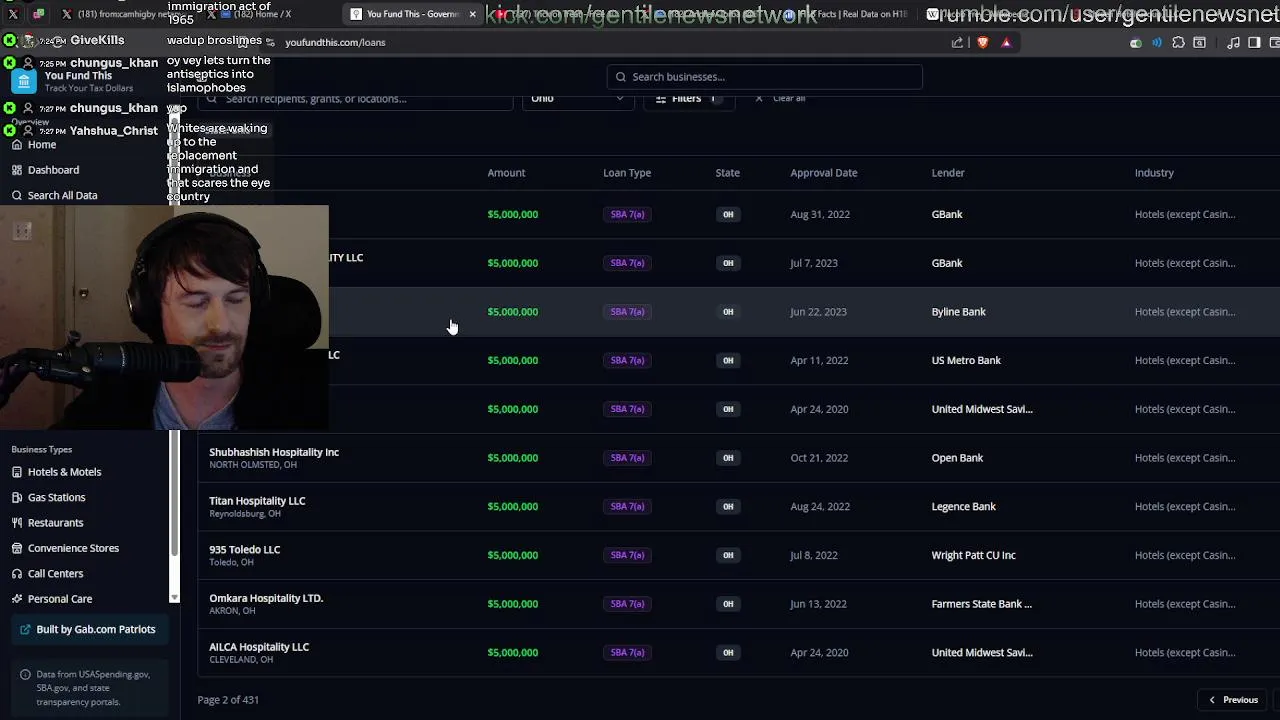Click the Loan Type column header
The width and height of the screenshot is (1280, 720).
[627, 173]
